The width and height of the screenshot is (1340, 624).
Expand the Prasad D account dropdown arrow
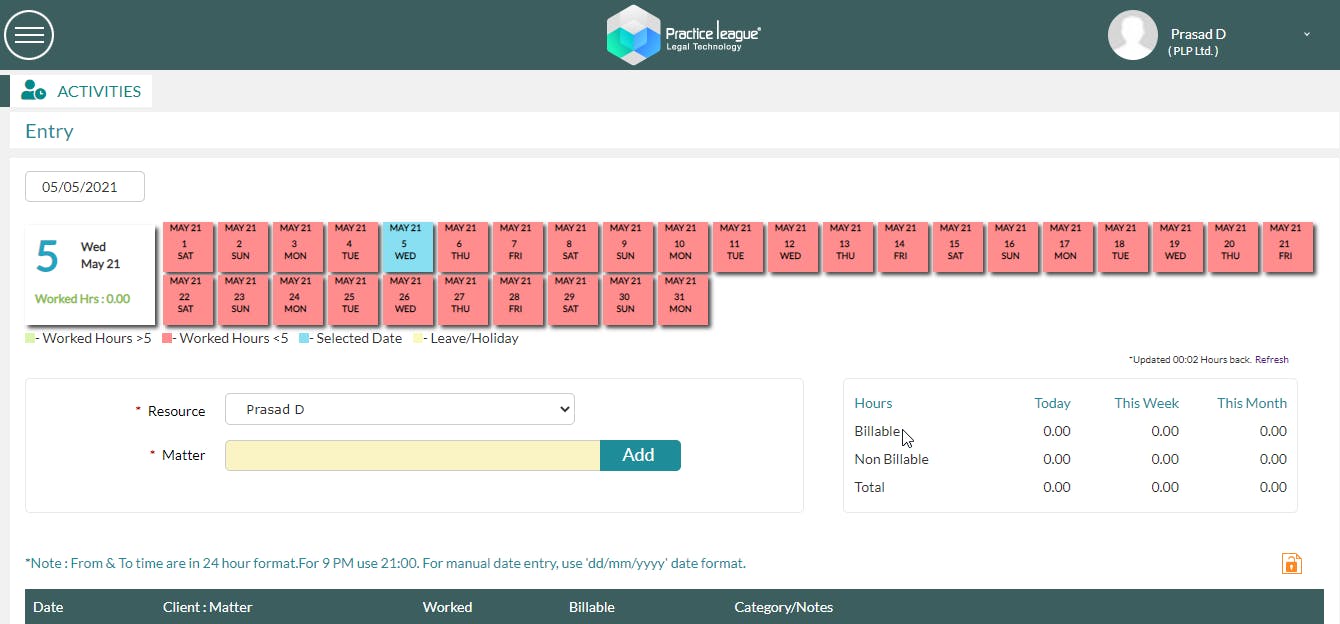tap(1306, 34)
